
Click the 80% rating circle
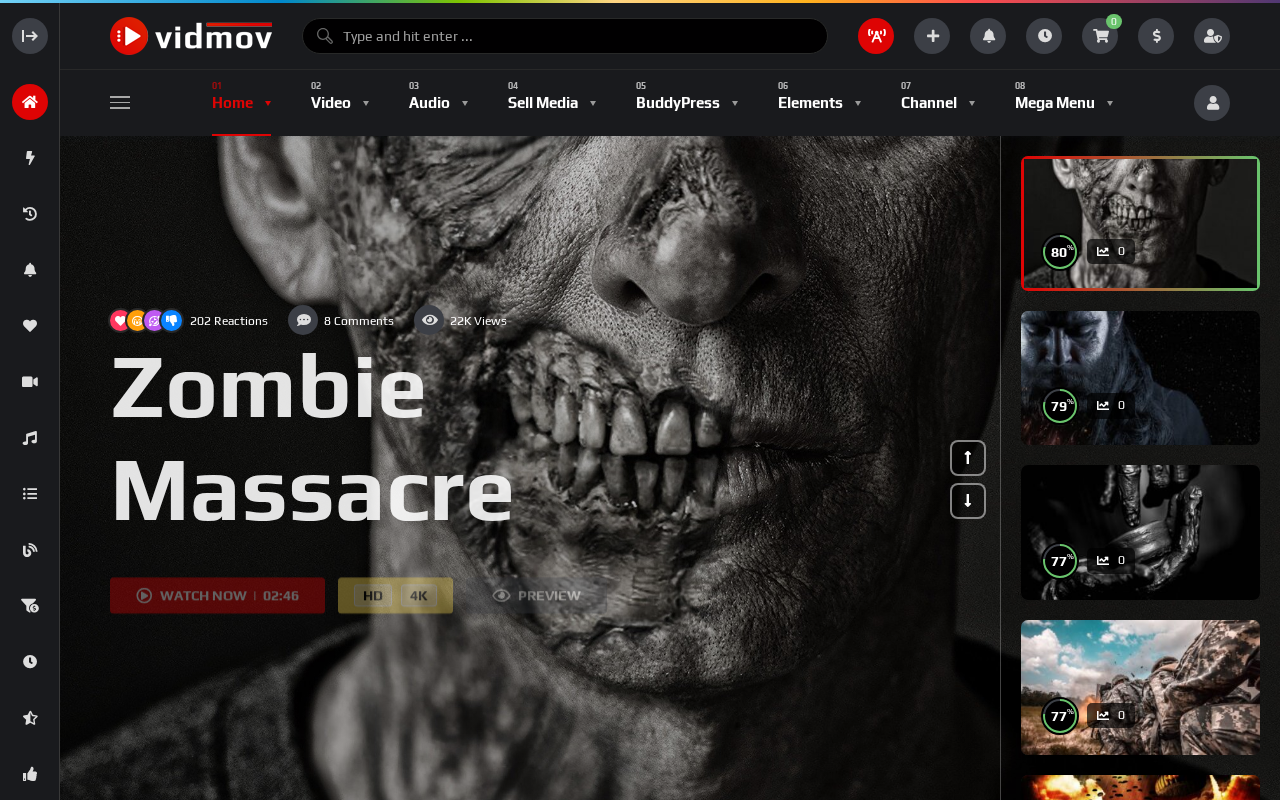tap(1060, 252)
